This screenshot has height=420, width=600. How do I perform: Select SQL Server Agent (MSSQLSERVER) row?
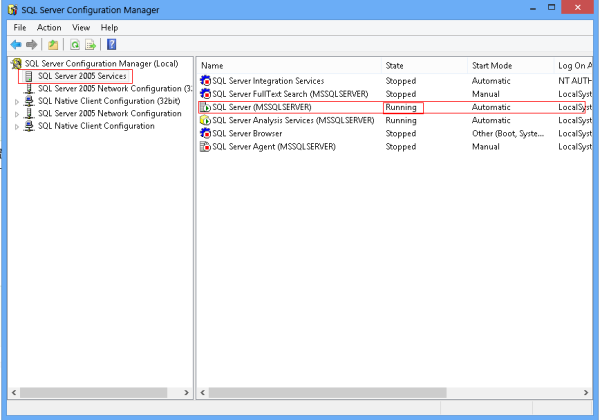coord(395,147)
